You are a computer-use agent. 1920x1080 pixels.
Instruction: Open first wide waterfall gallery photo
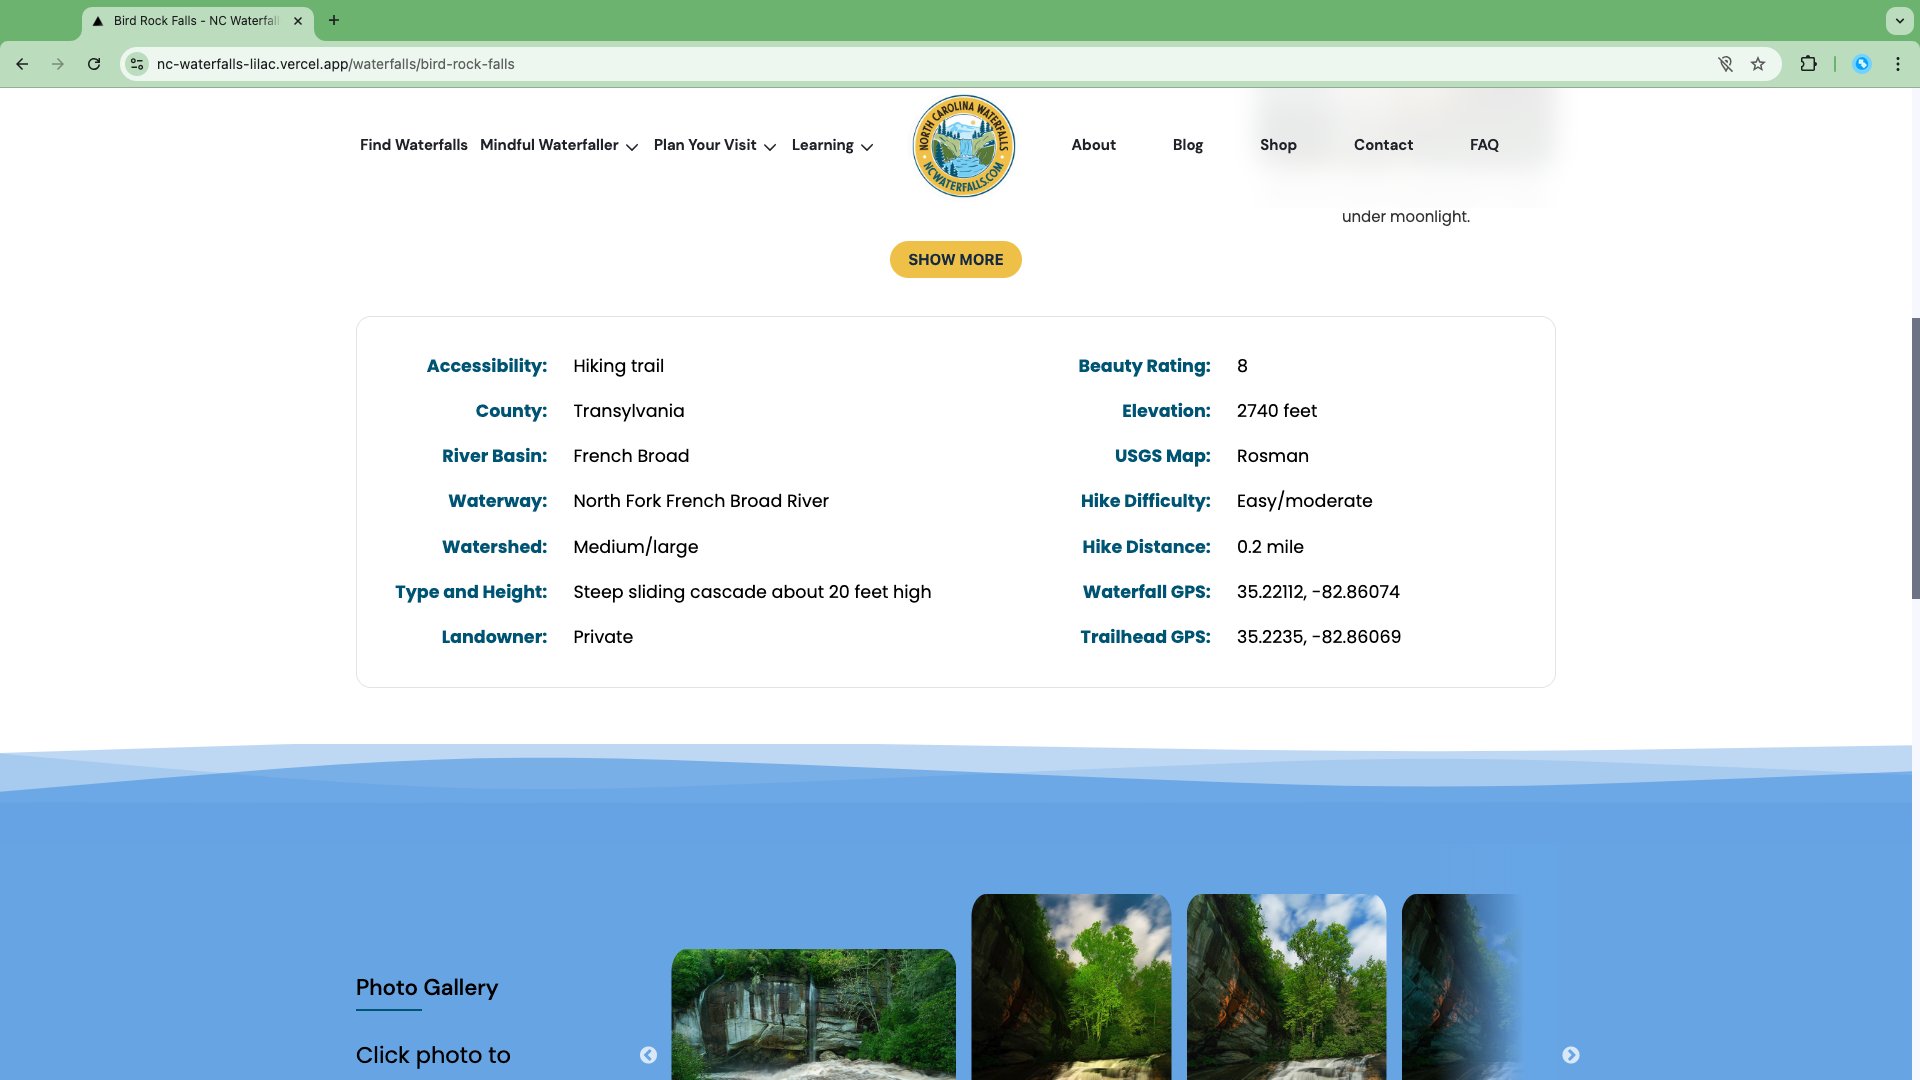coord(813,1014)
